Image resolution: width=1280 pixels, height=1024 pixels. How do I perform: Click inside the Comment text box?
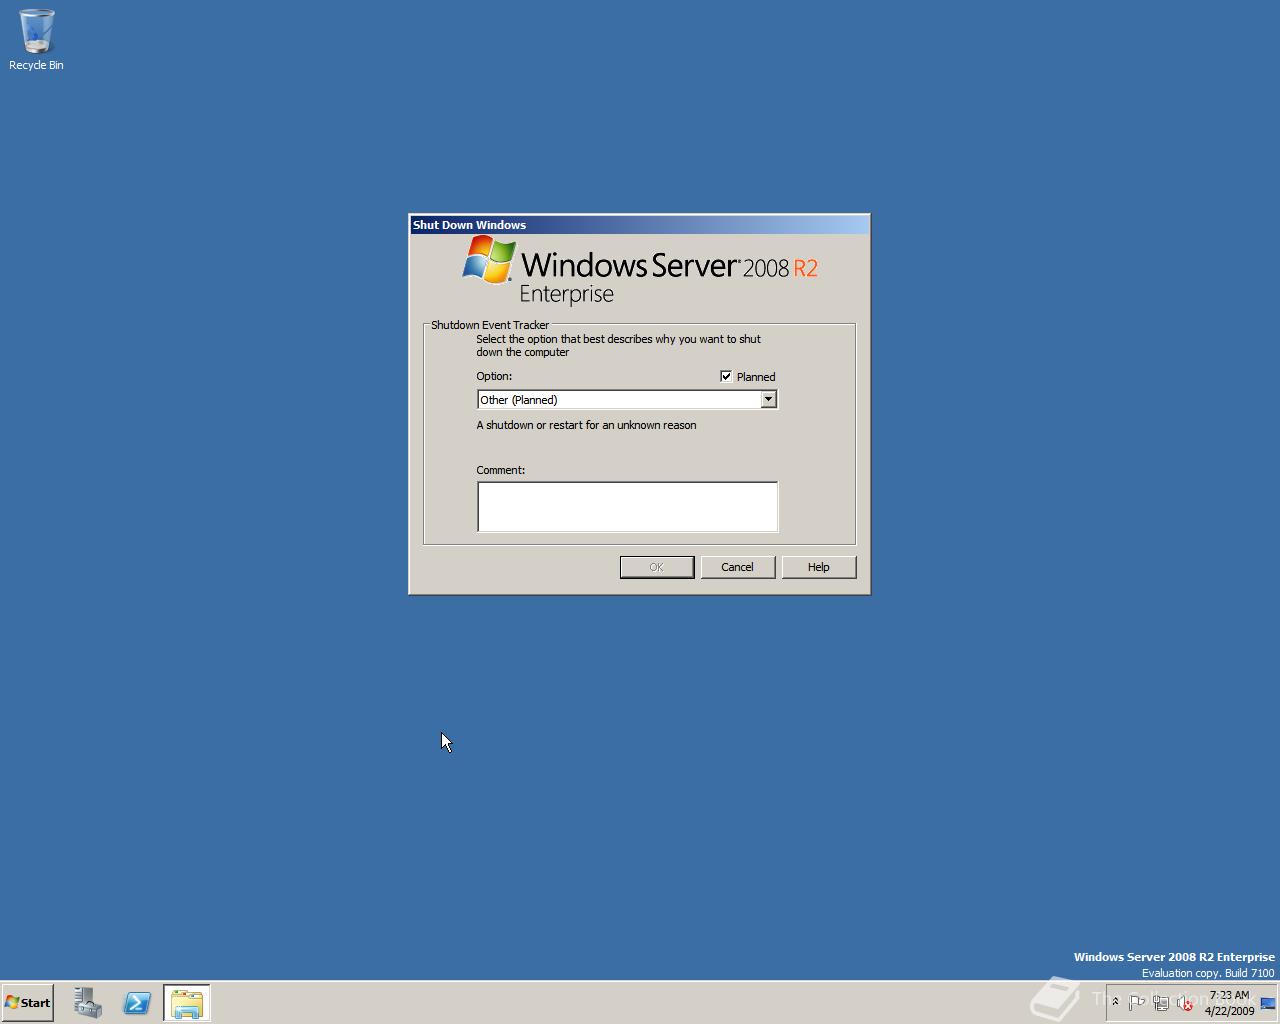point(627,507)
